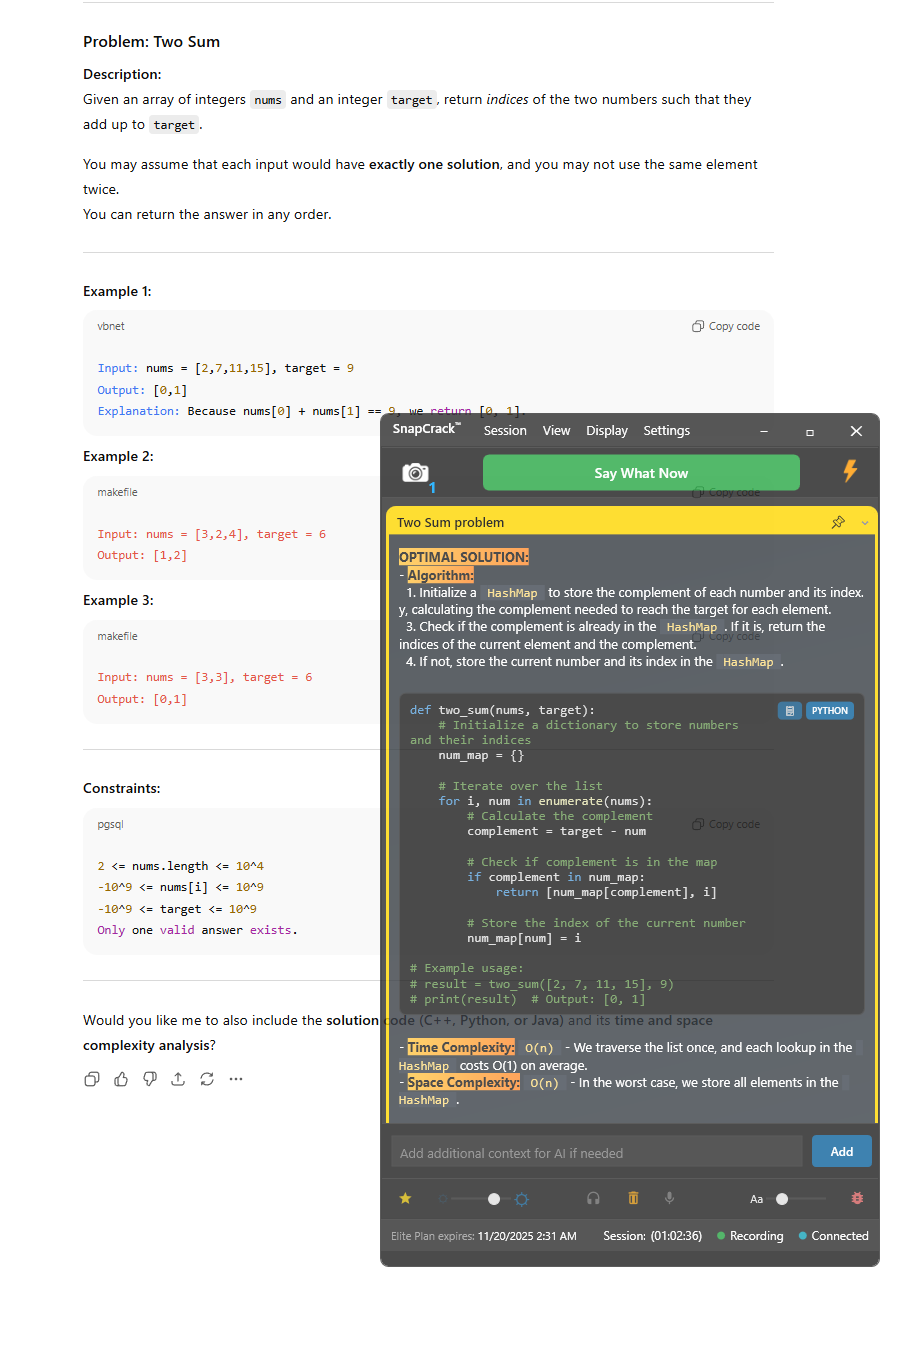Copy the Python code via clipboard icon
Screen dimensions: 919x1360
pyautogui.click(x=789, y=710)
